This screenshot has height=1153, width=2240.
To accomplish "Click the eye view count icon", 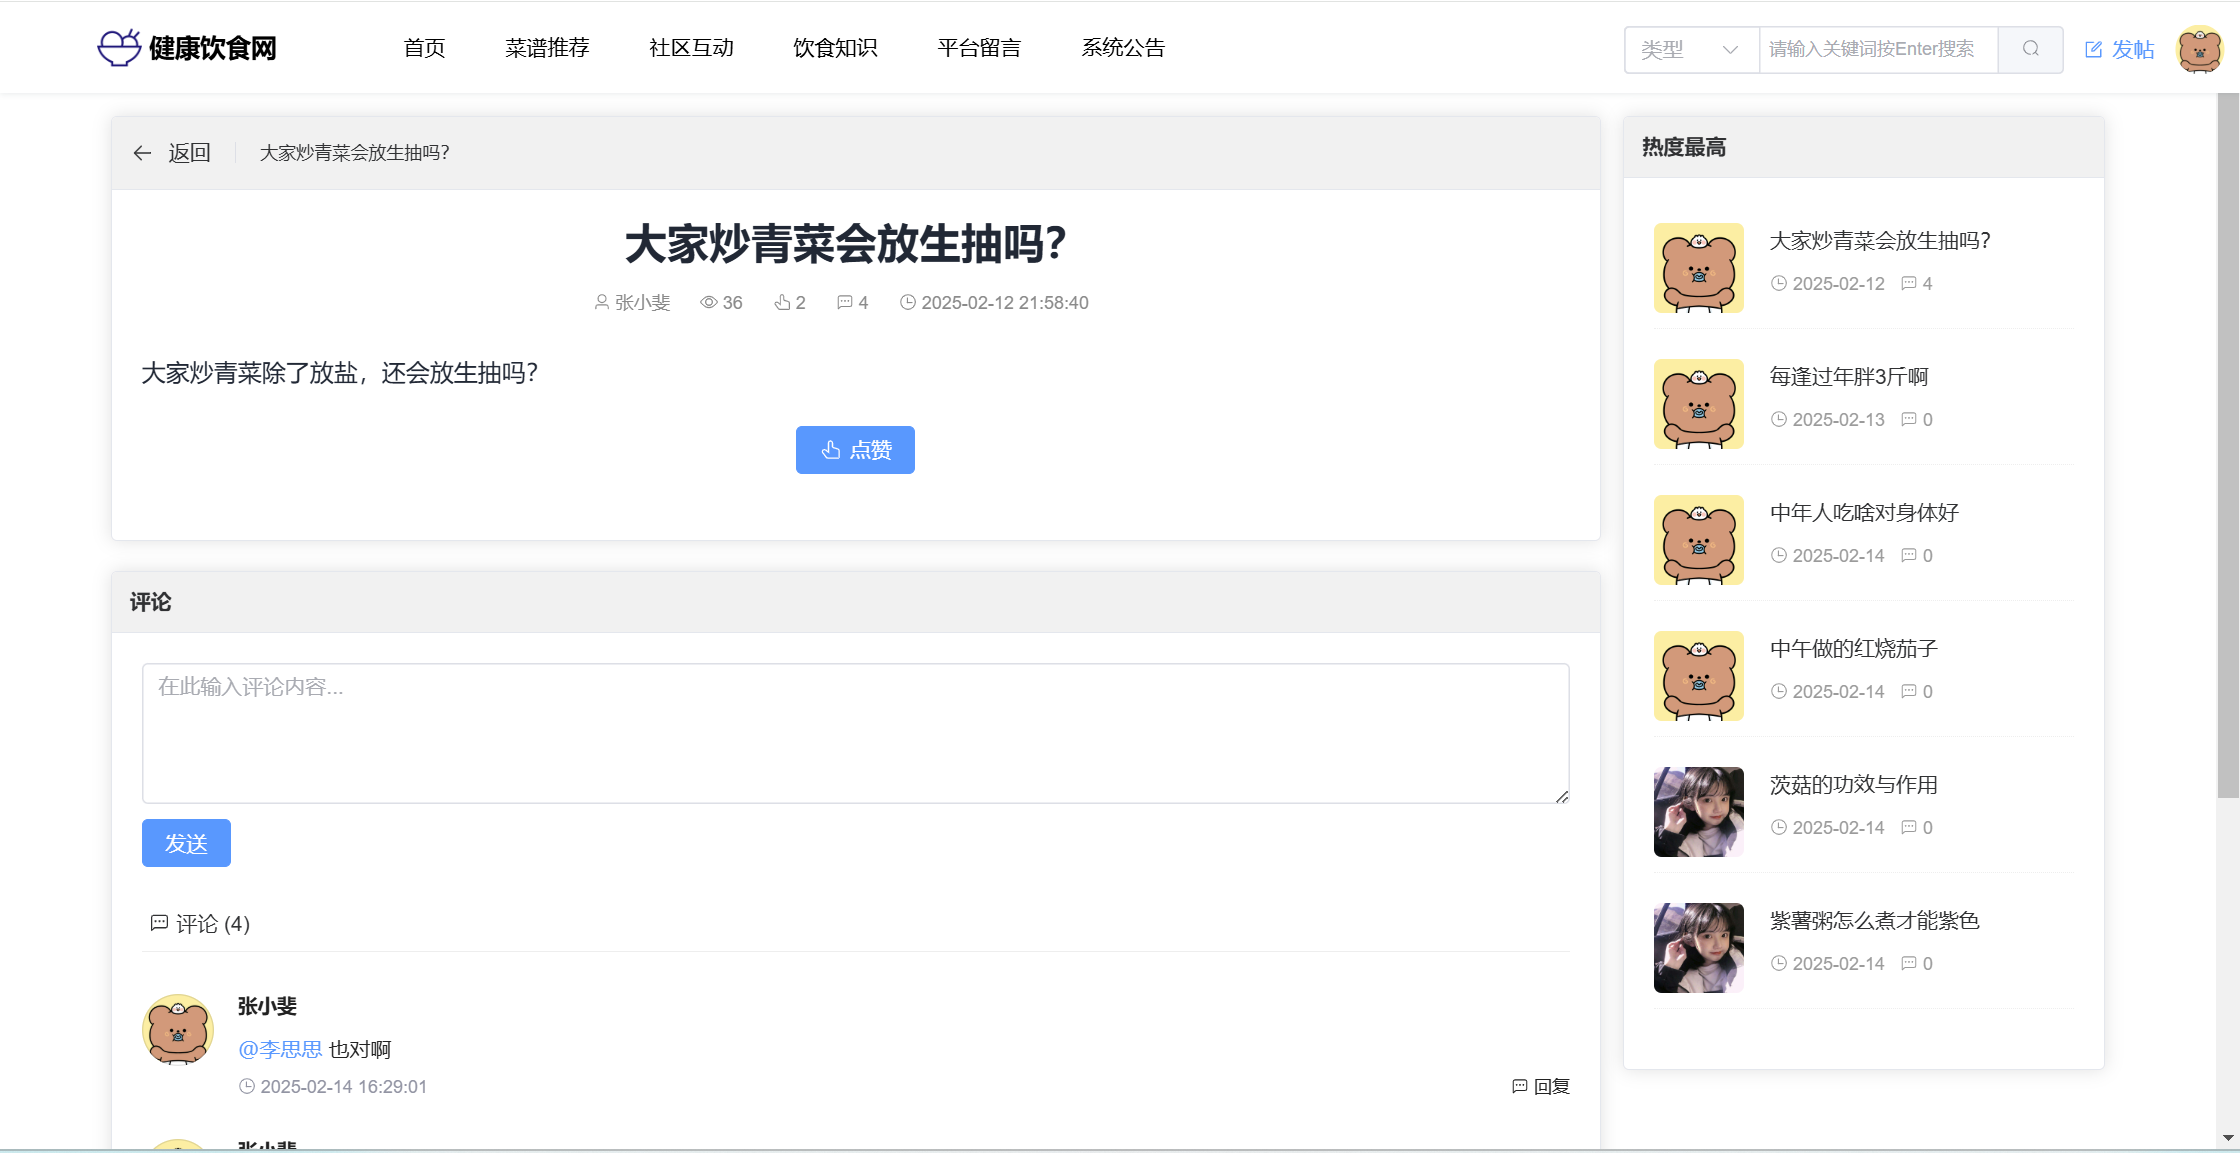I will (x=708, y=302).
